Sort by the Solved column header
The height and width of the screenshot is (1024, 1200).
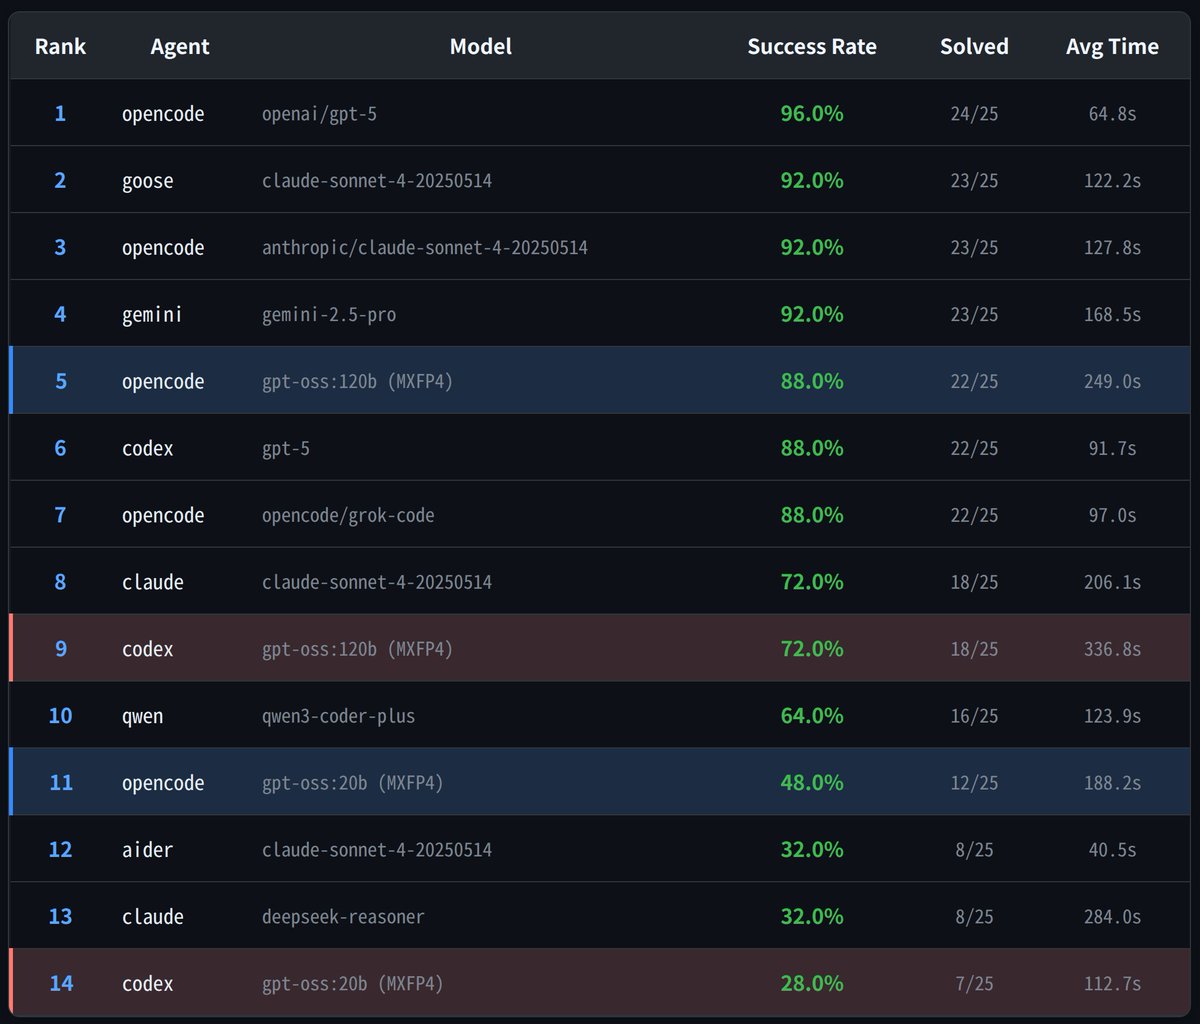(x=974, y=46)
